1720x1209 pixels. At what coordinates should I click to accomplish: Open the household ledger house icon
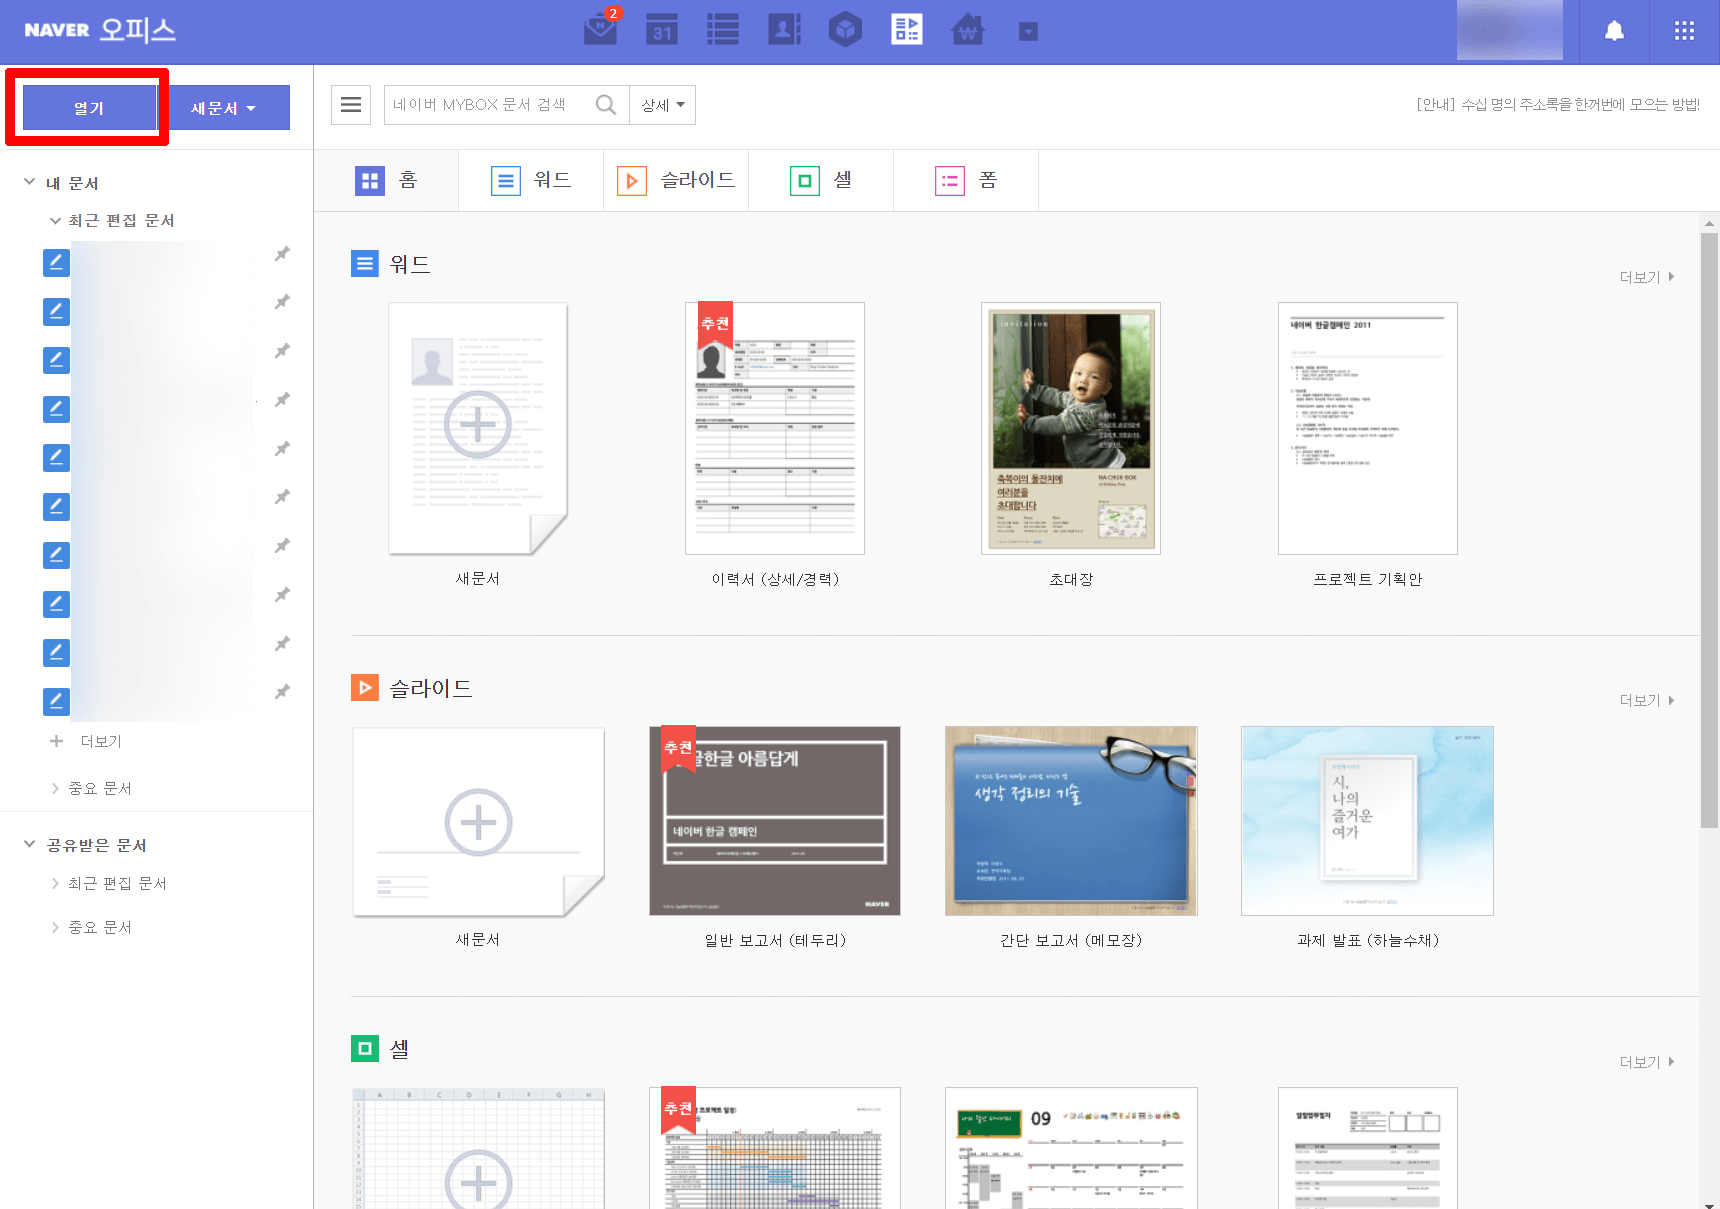[x=967, y=29]
